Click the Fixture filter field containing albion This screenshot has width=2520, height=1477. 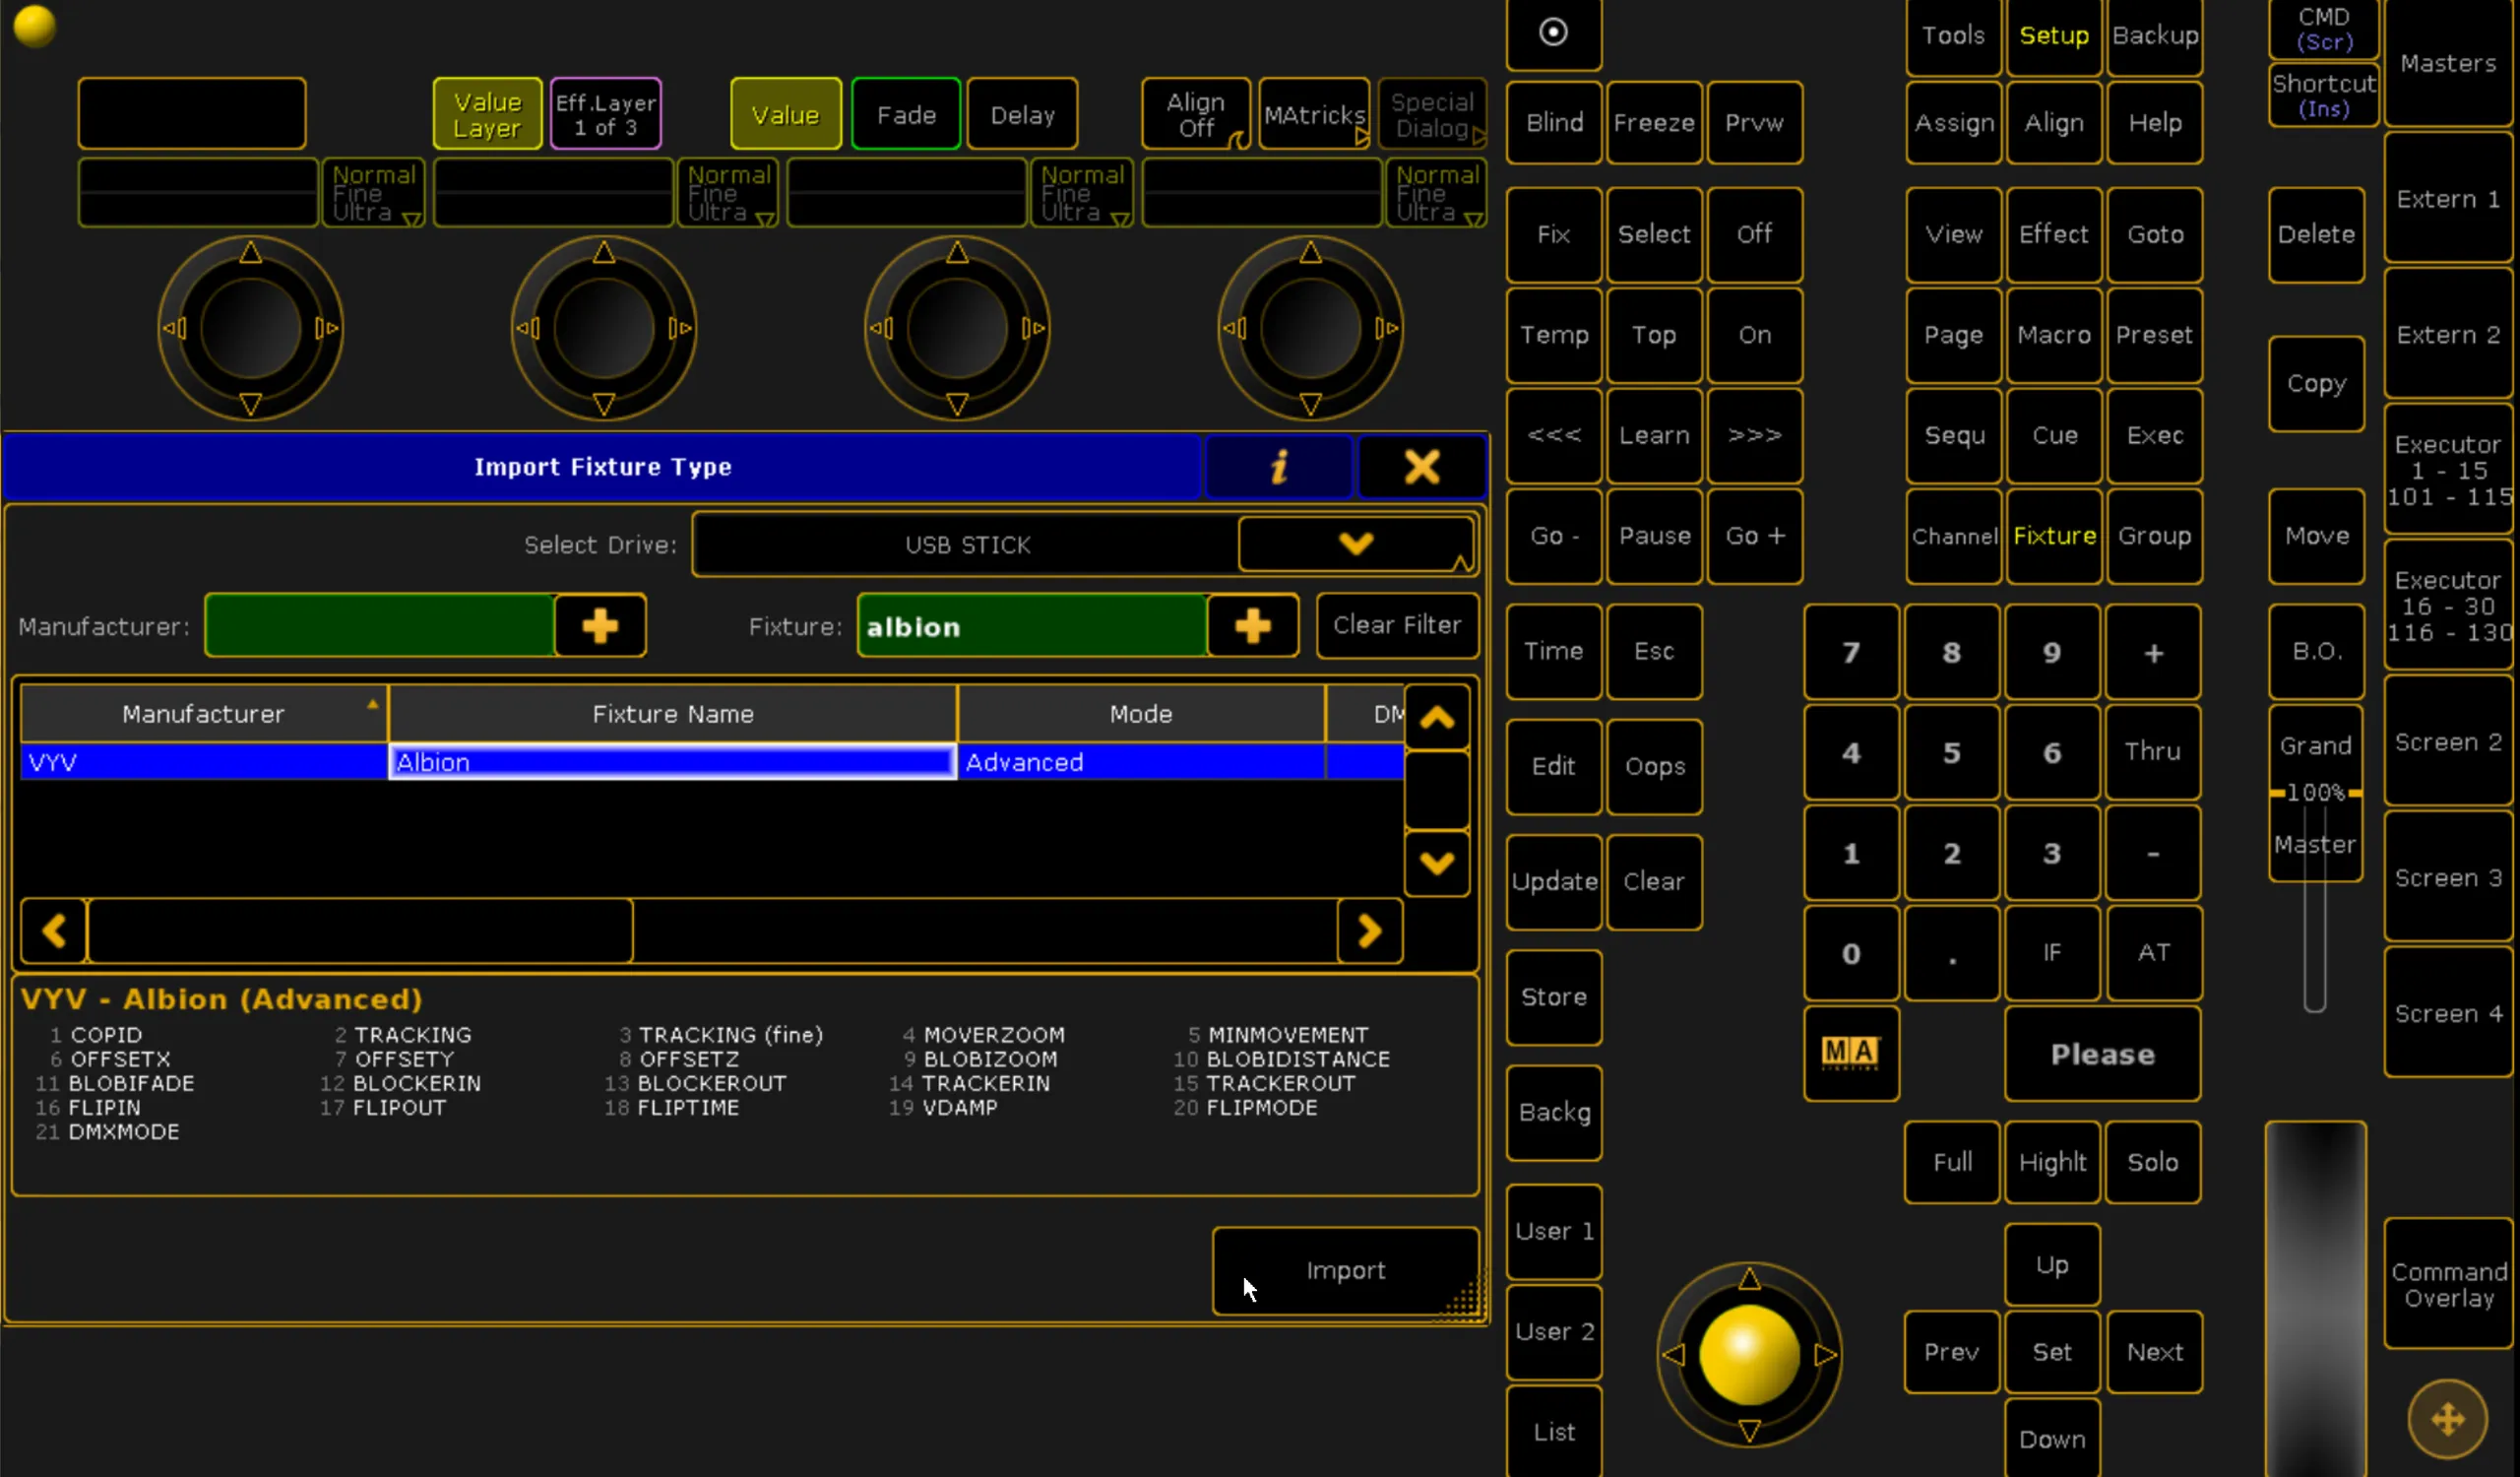(1031, 626)
